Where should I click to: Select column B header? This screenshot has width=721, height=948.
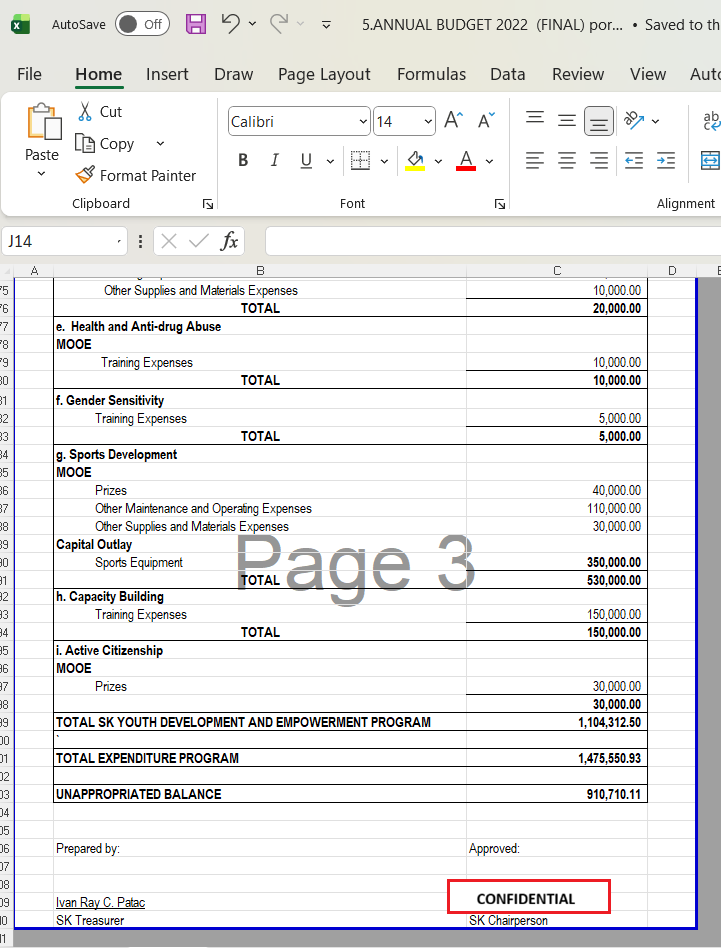pyautogui.click(x=260, y=271)
